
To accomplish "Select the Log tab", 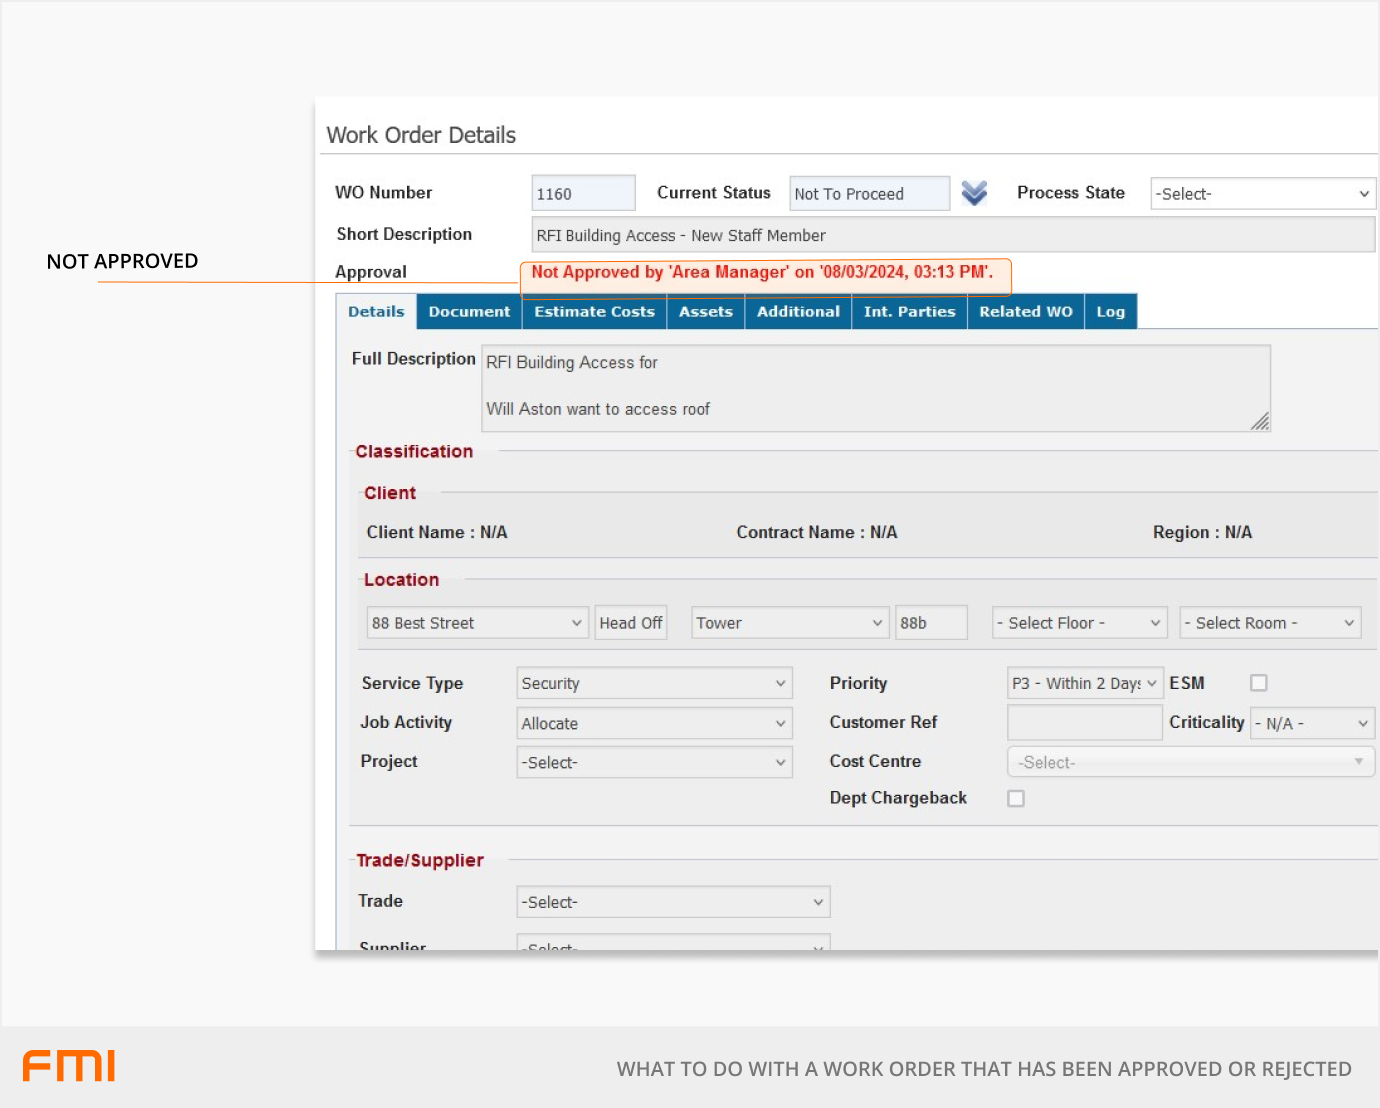I will [1110, 312].
